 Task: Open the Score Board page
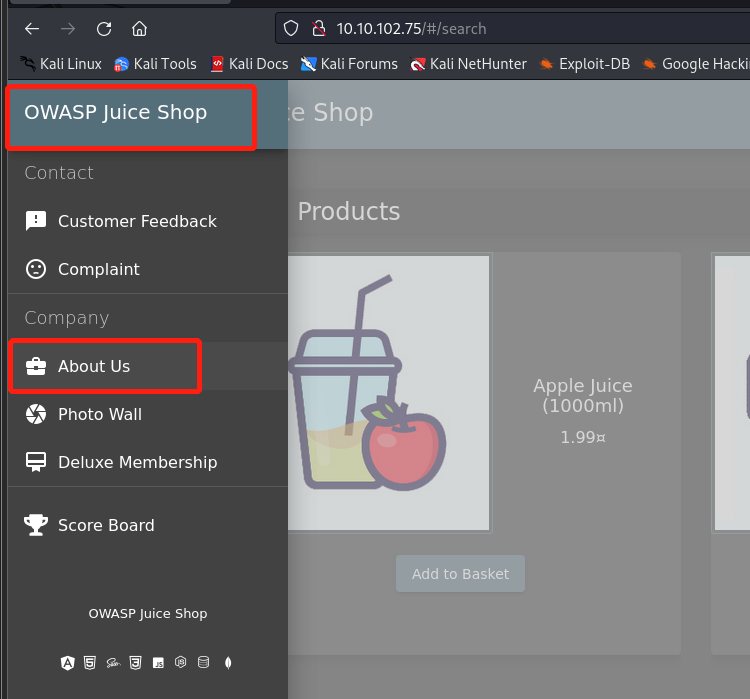[106, 525]
